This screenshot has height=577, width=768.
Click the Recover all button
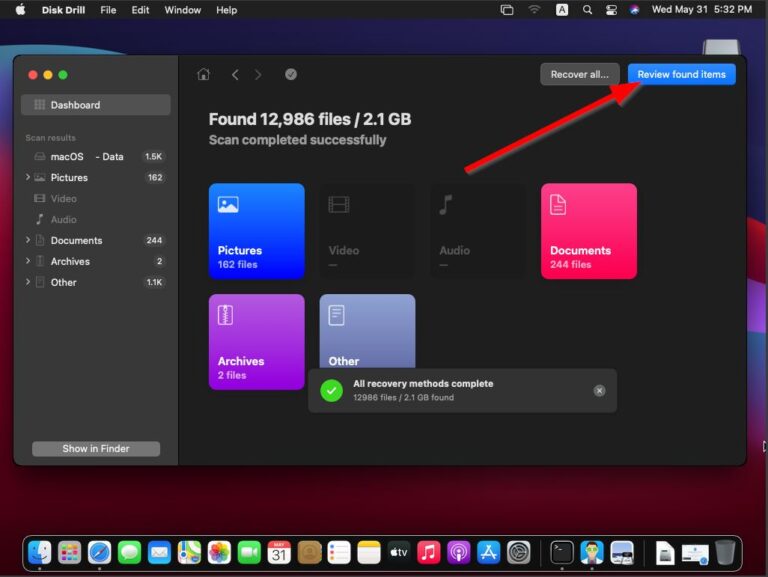coord(579,74)
